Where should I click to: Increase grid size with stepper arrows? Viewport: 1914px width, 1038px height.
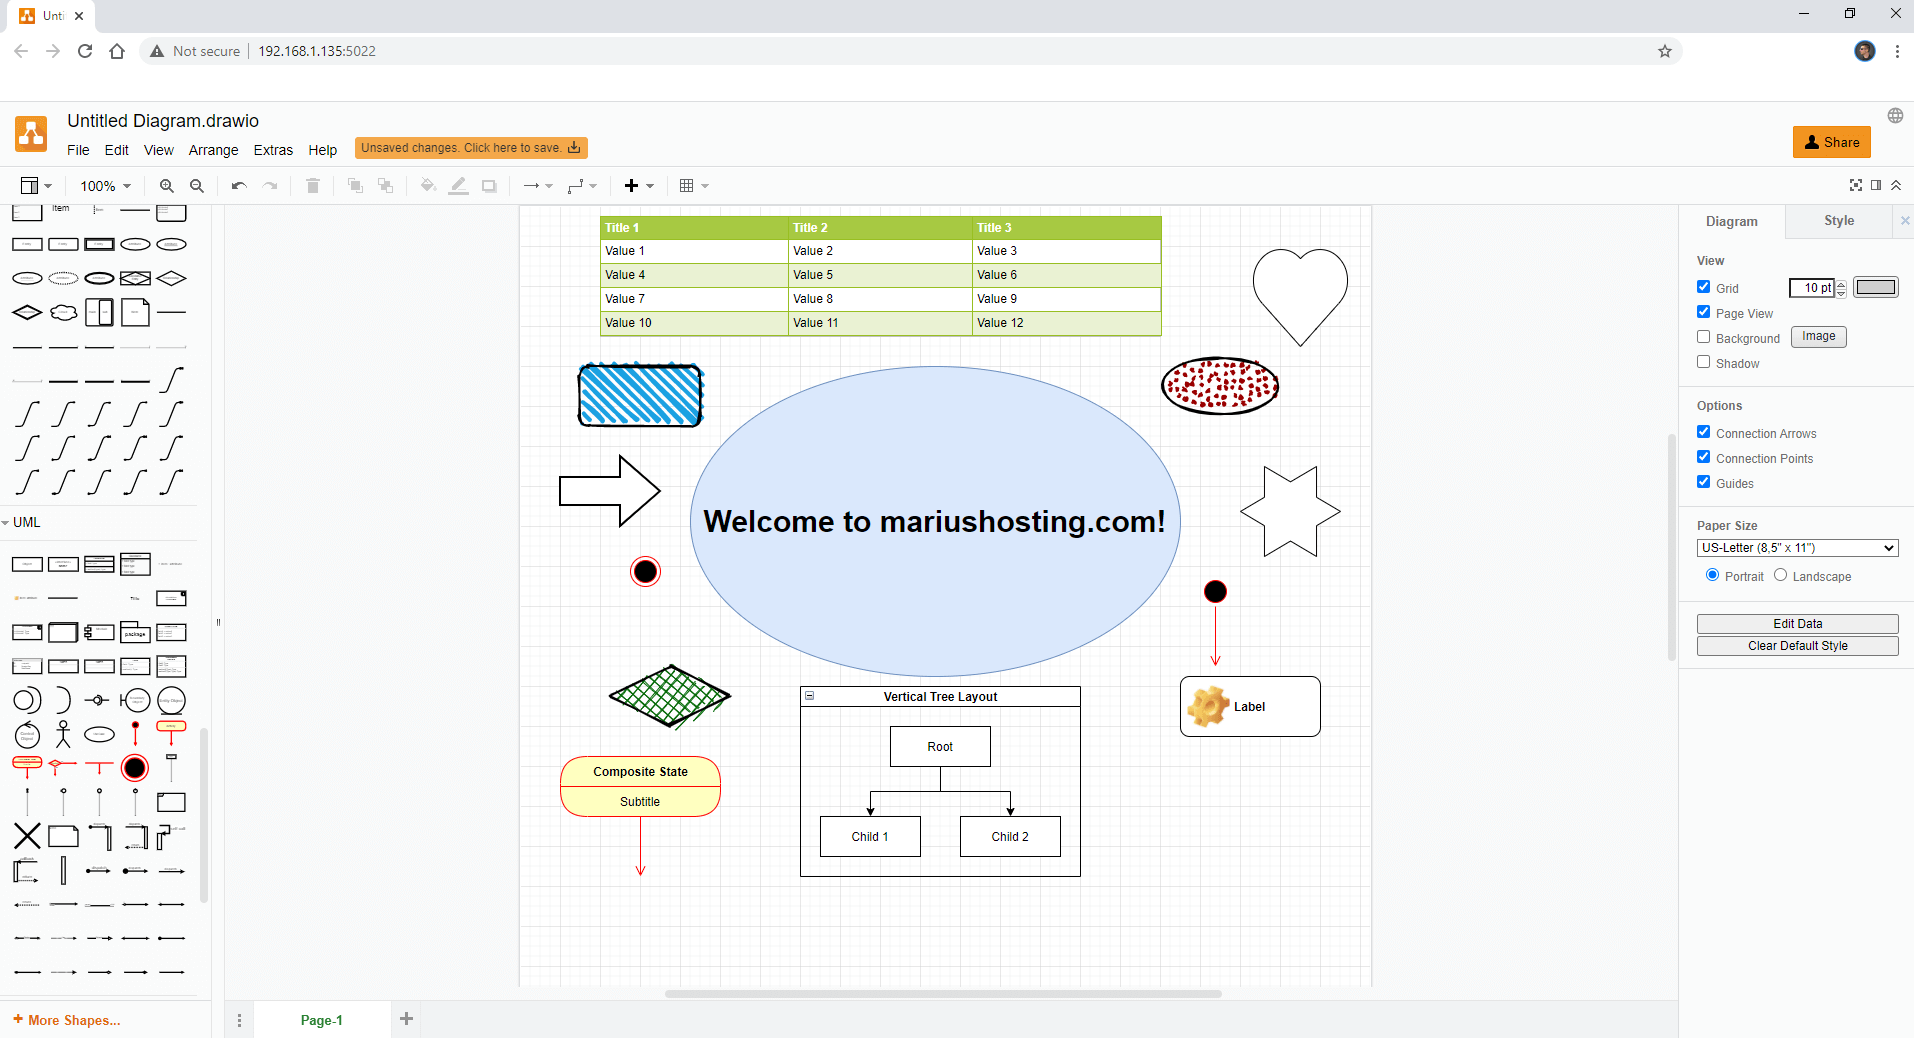1841,284
